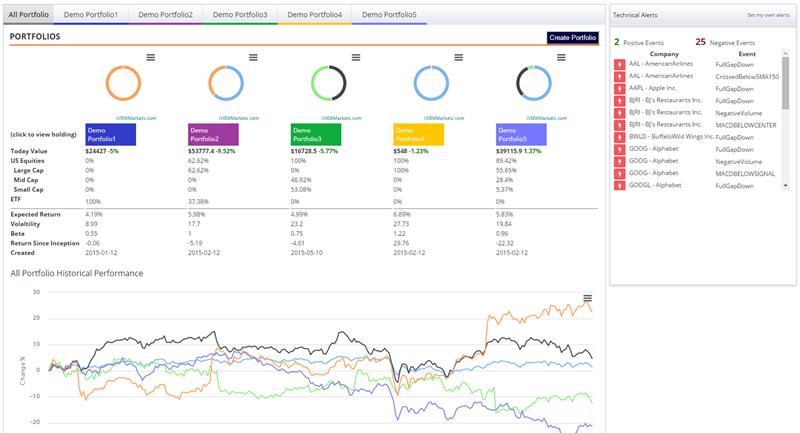Open iVIEWMarkets.com link under Portfolio1 donut

[x=136, y=118]
